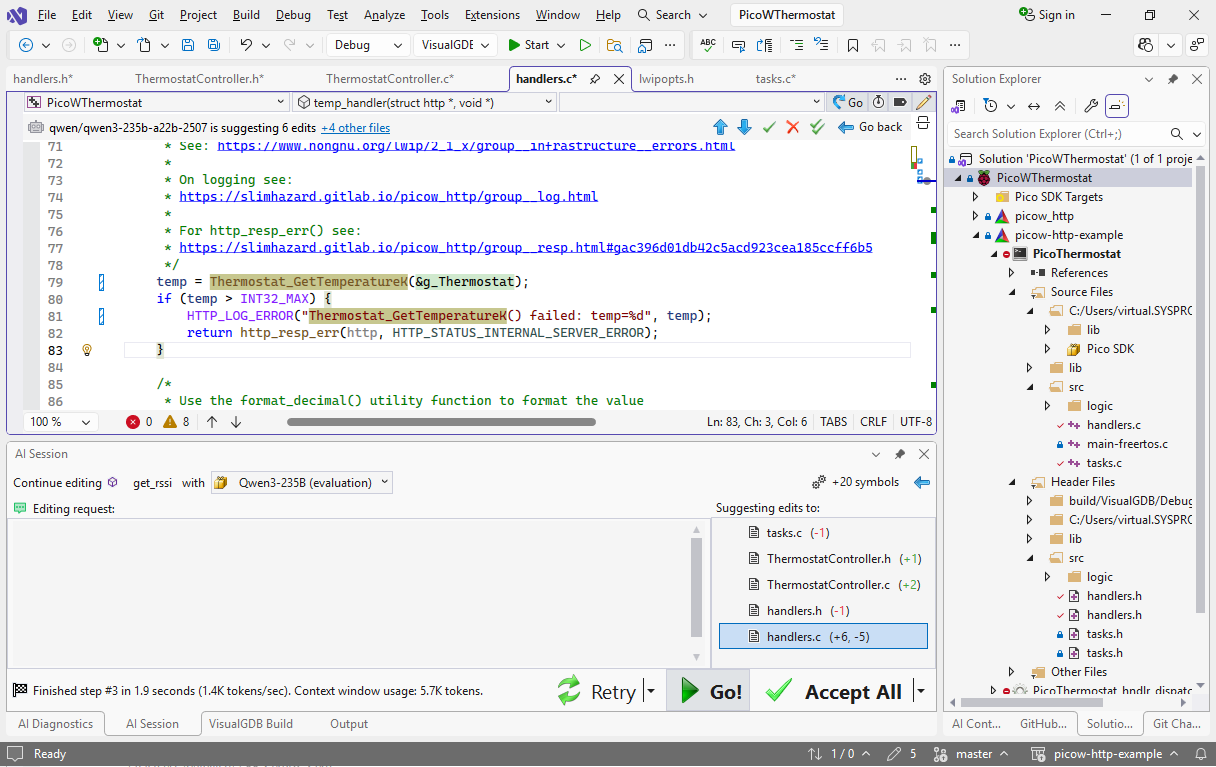Toggle Sync with Active Document in Solution Explorer
This screenshot has width=1216, height=767.
[x=1034, y=106]
